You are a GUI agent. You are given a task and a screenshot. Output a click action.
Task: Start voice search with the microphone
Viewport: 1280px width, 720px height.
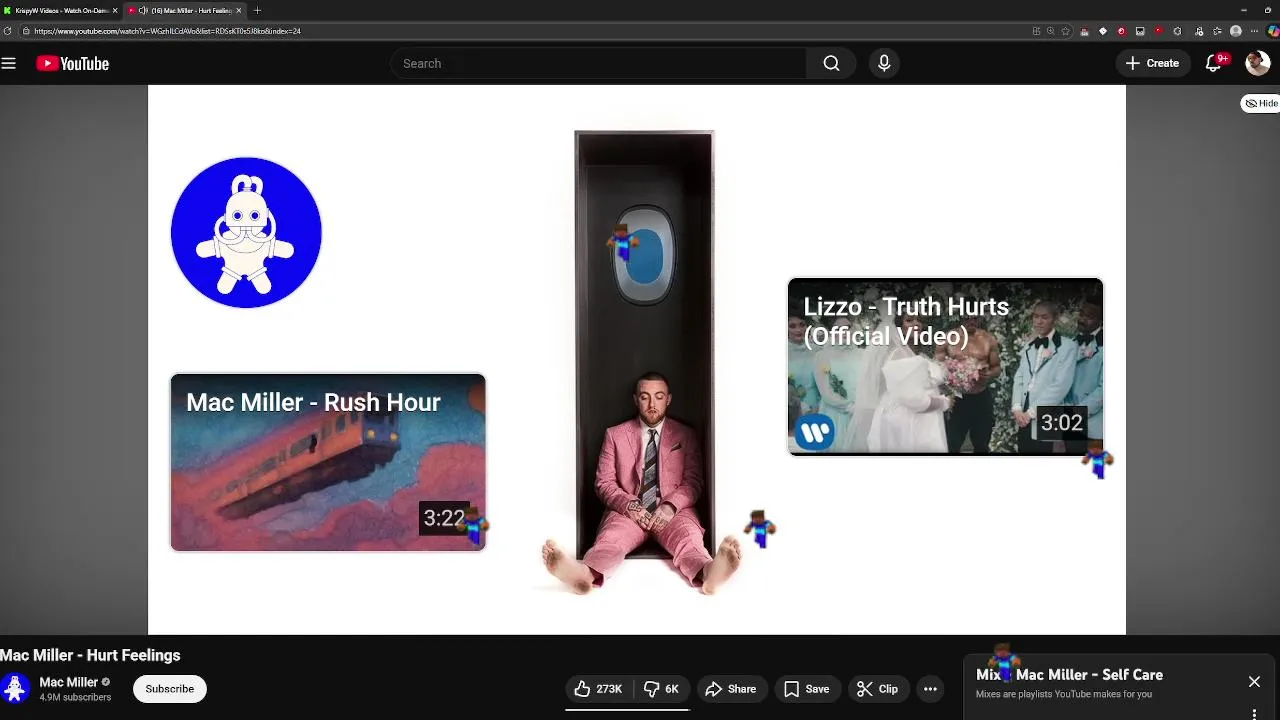coord(884,63)
